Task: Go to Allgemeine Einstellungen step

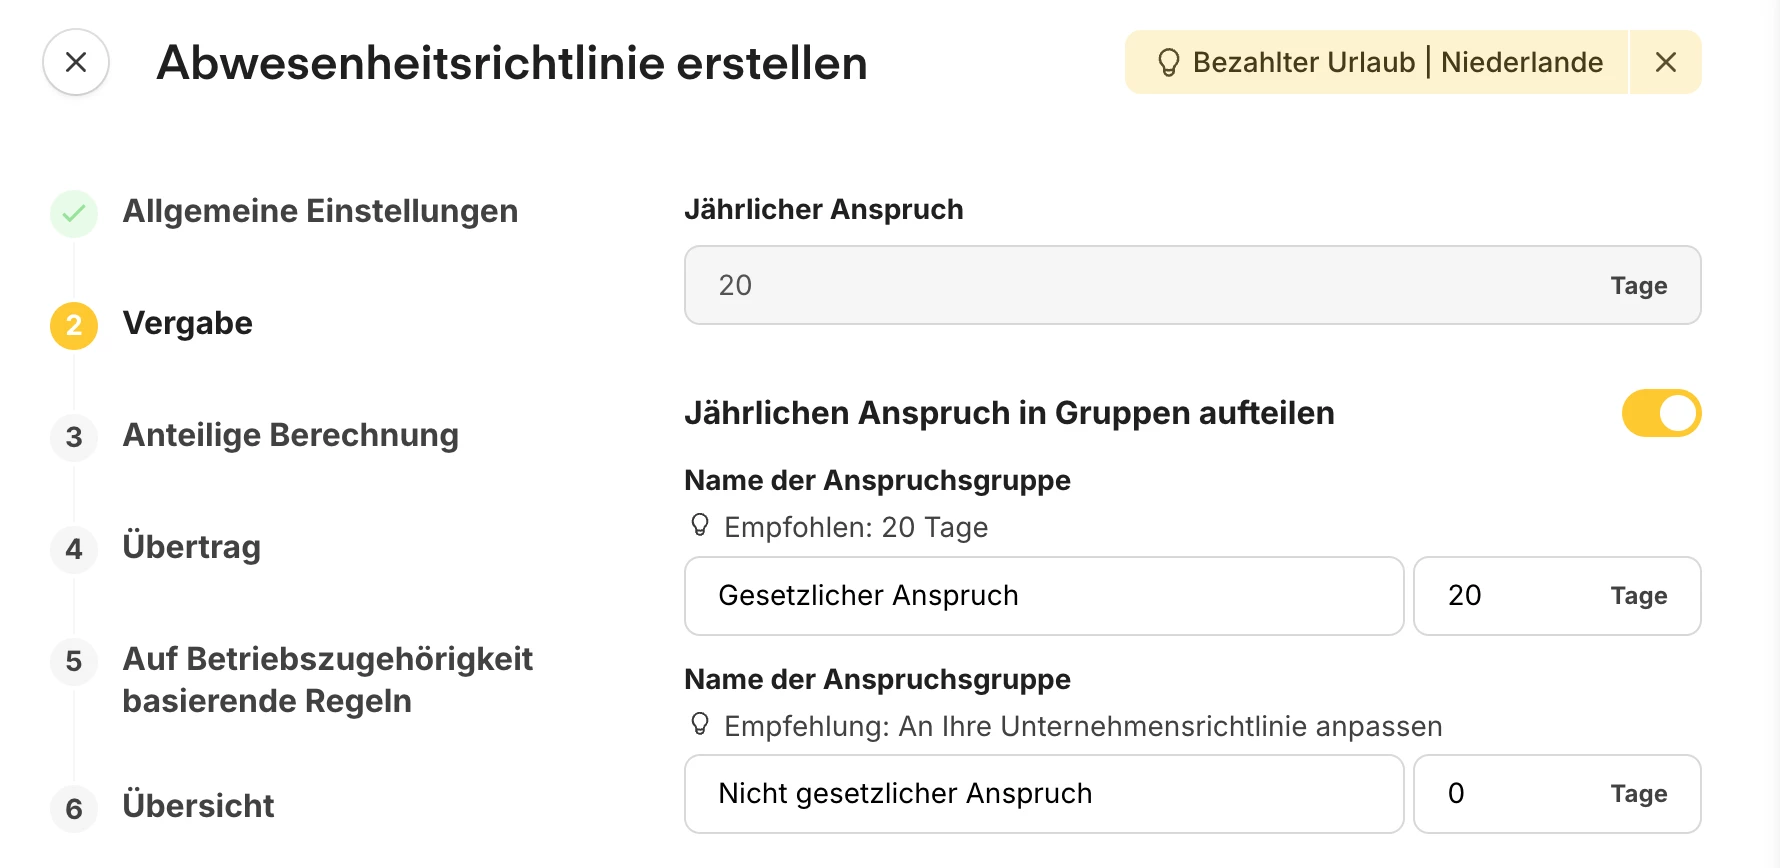Action: [x=320, y=211]
